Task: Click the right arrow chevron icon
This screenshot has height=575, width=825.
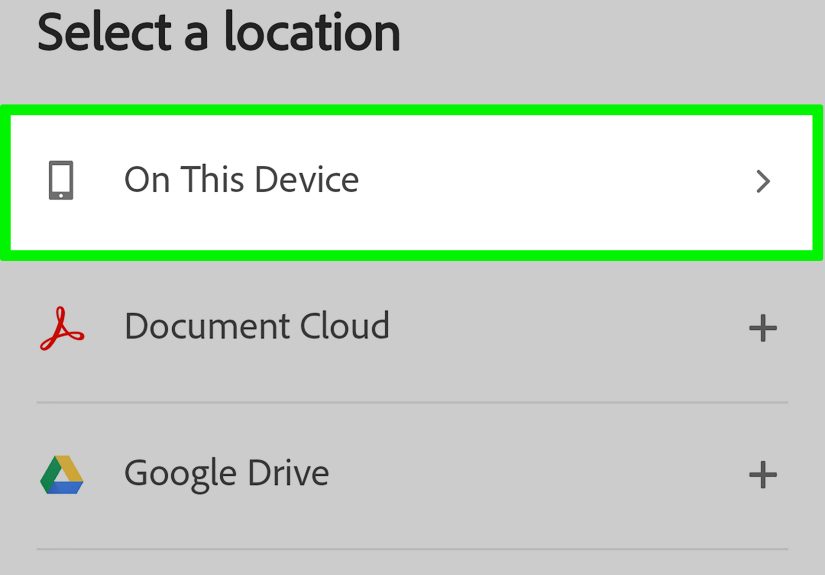Action: (x=763, y=181)
